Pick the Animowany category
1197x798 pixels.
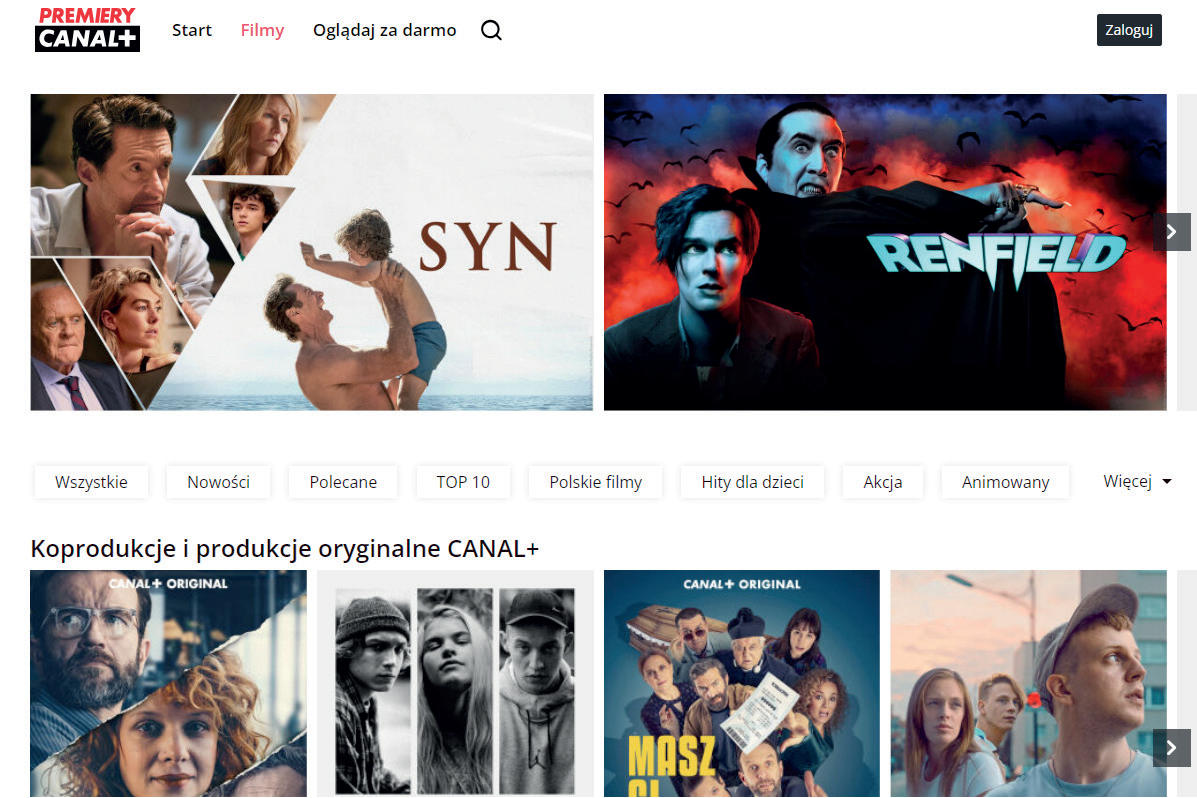point(1005,482)
